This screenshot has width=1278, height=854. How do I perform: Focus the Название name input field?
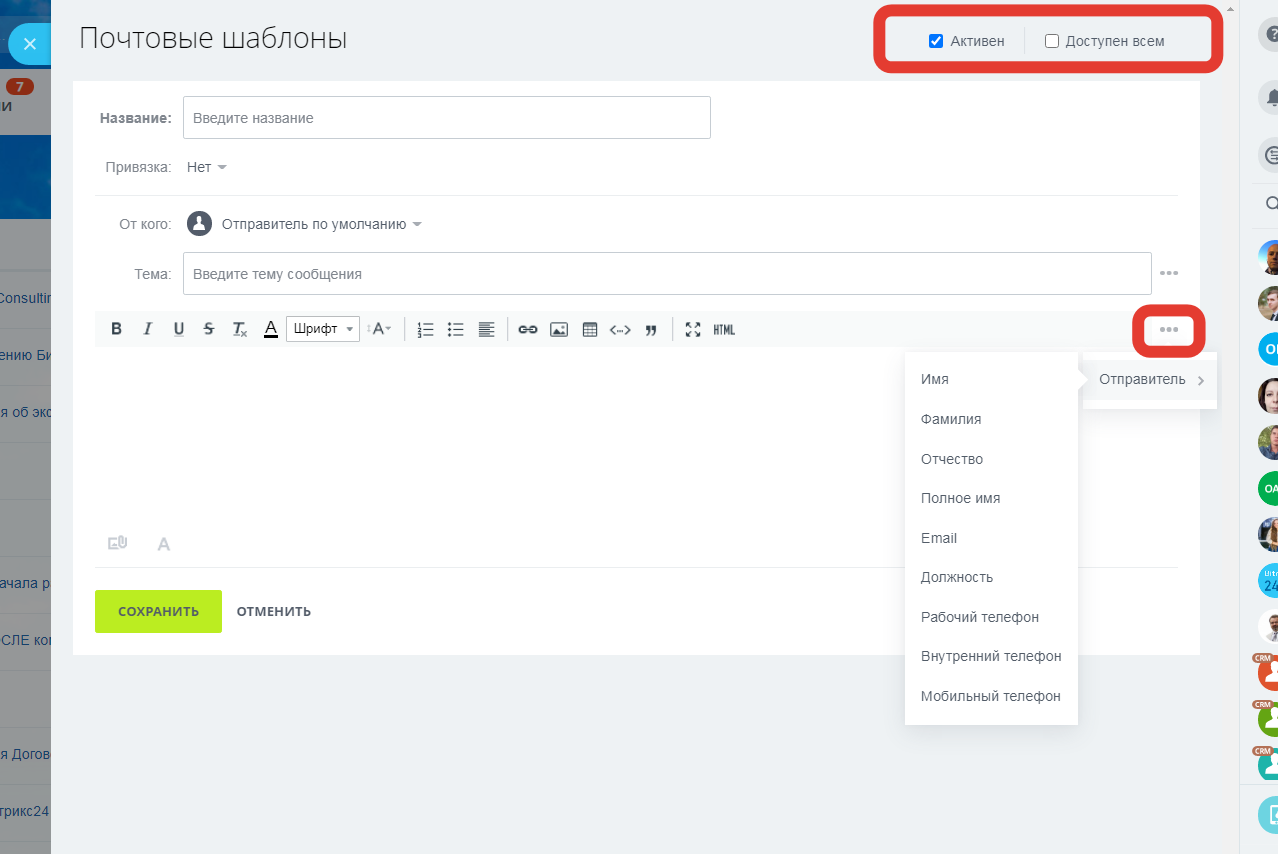446,118
